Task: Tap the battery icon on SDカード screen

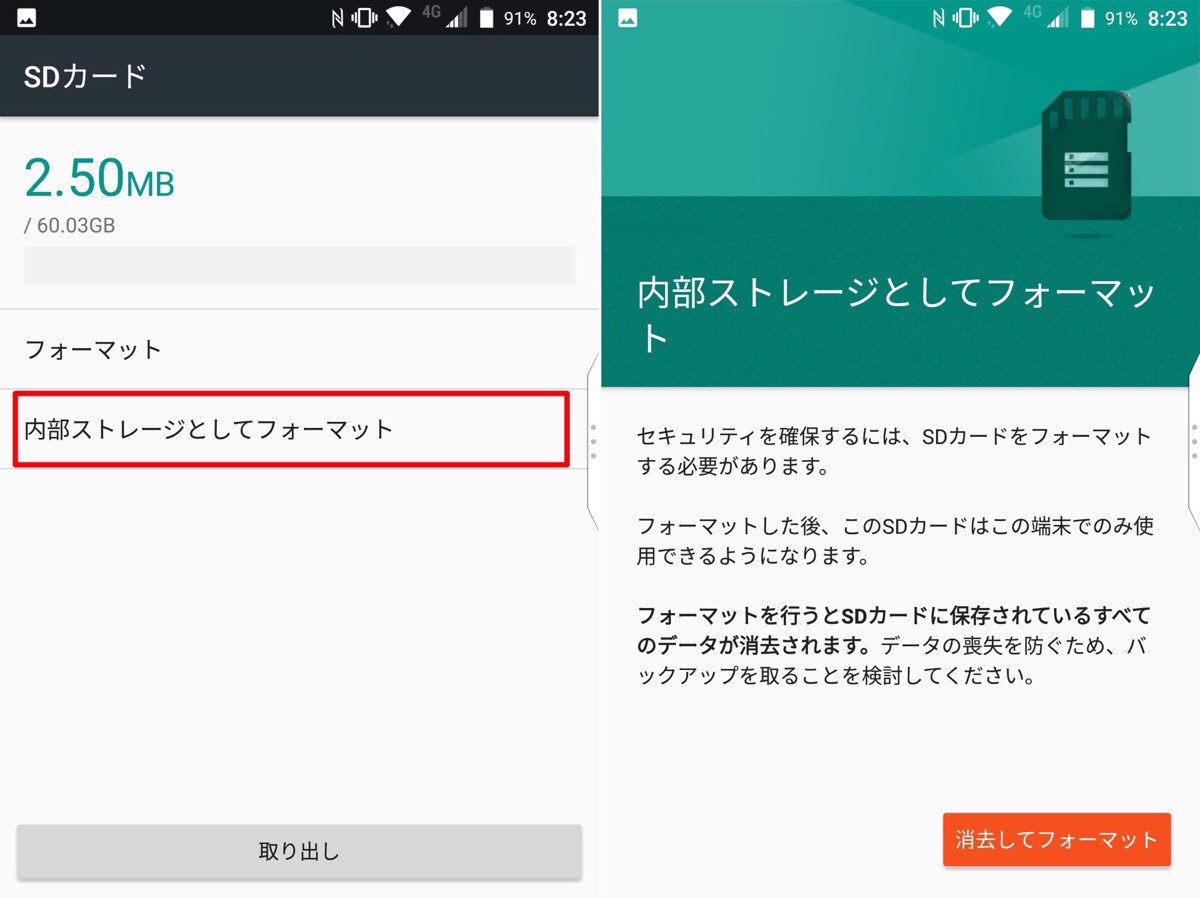Action: click(486, 18)
